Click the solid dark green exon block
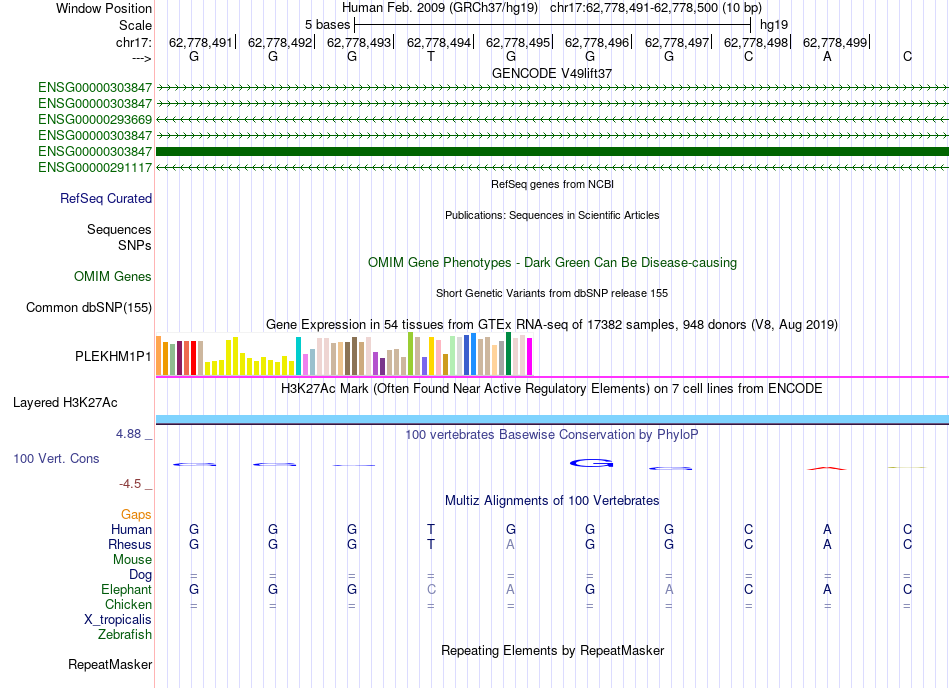Screen dimensions: 950x688 [x=552, y=151]
